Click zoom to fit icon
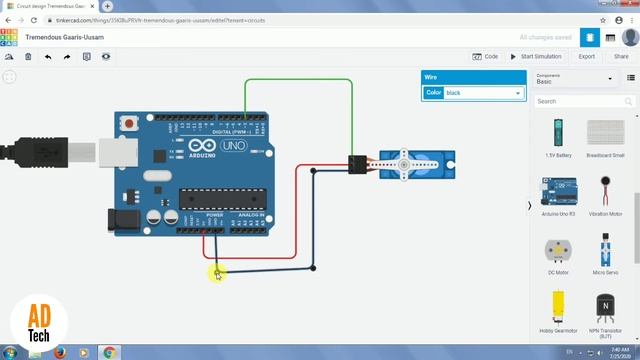This screenshot has height=360, width=640. [9, 77]
